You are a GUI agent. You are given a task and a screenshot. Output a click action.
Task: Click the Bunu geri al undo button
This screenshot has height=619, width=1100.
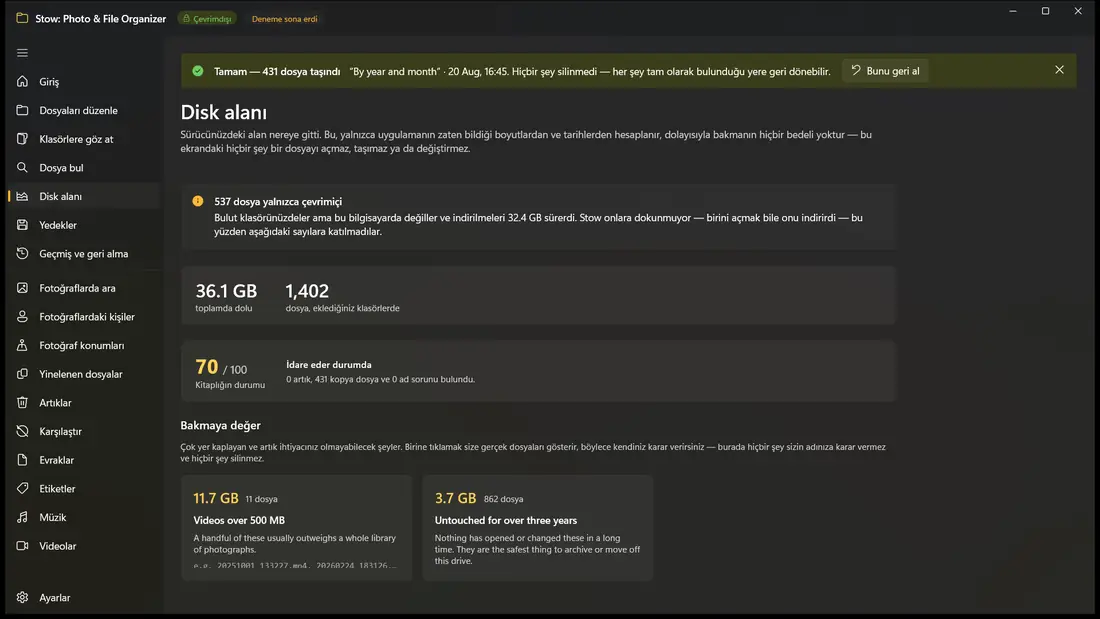885,71
